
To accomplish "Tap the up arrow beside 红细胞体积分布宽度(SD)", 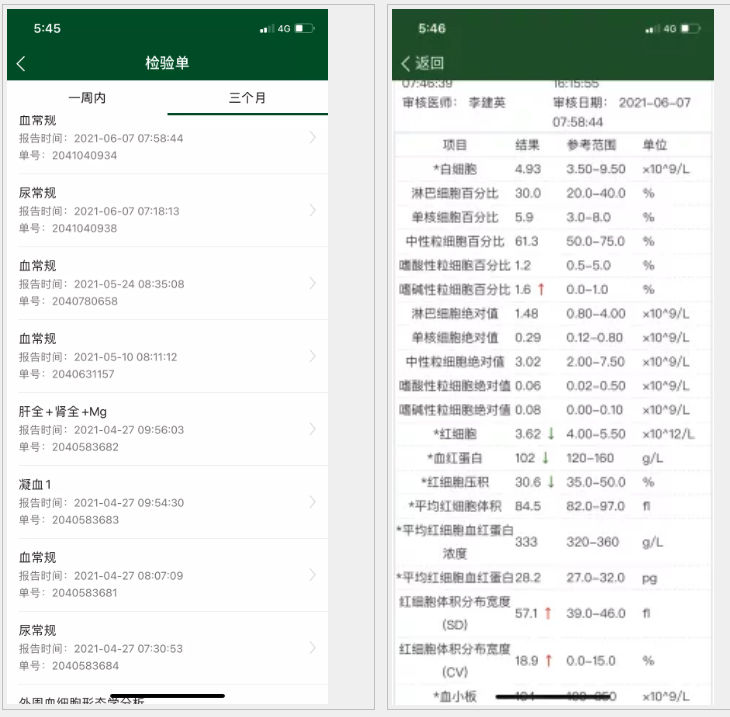I will point(548,612).
